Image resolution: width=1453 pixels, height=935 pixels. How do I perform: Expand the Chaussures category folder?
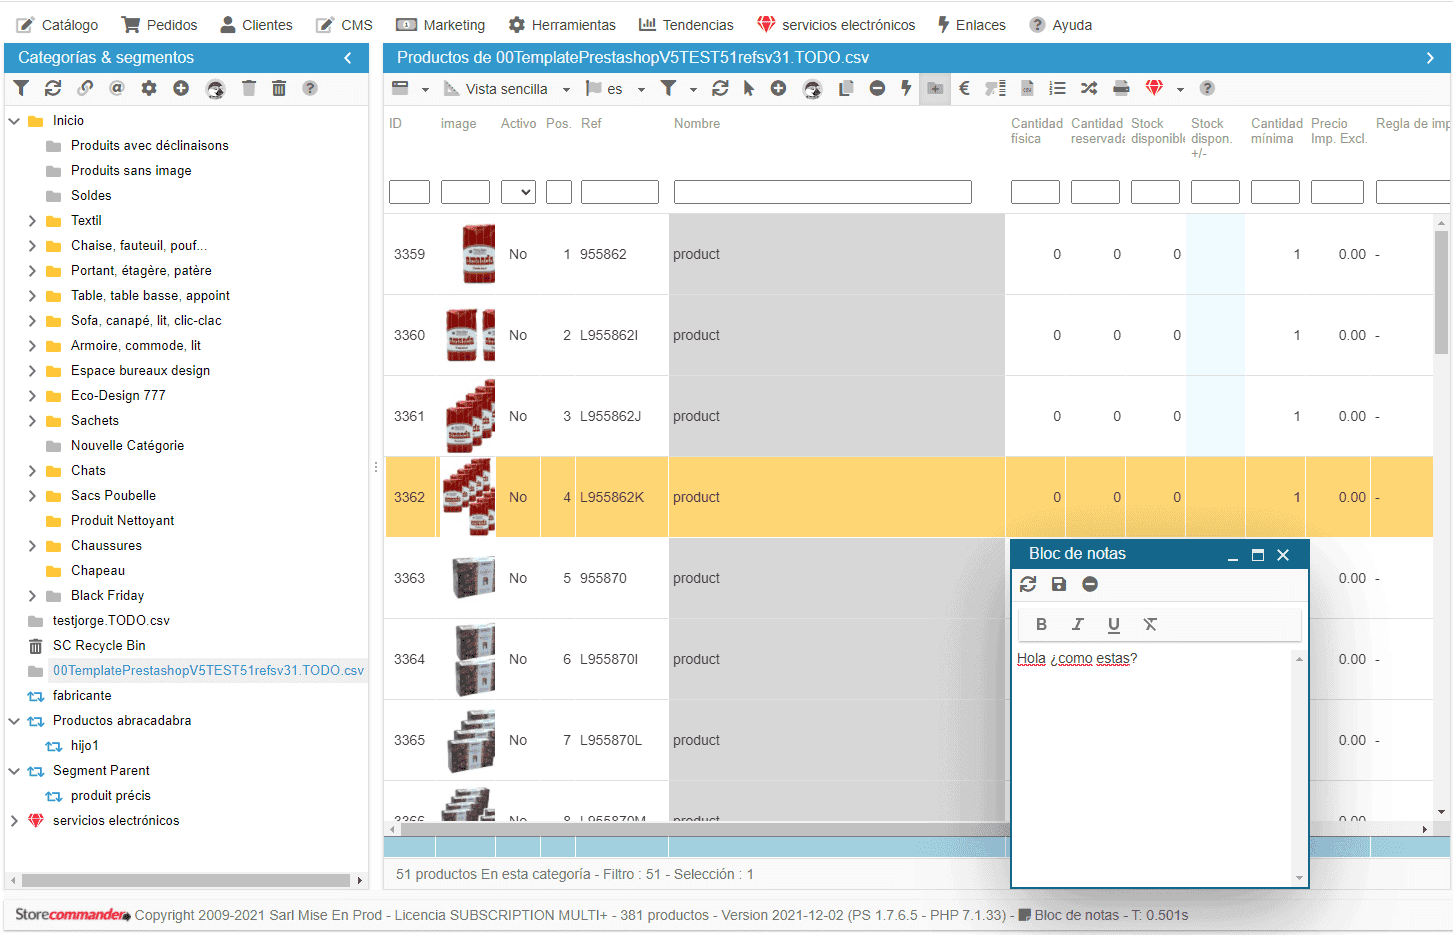tap(32, 546)
